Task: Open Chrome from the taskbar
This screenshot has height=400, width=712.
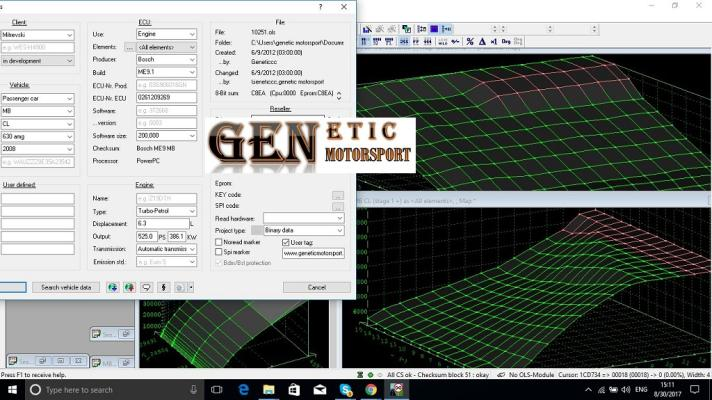Action: (x=371, y=389)
